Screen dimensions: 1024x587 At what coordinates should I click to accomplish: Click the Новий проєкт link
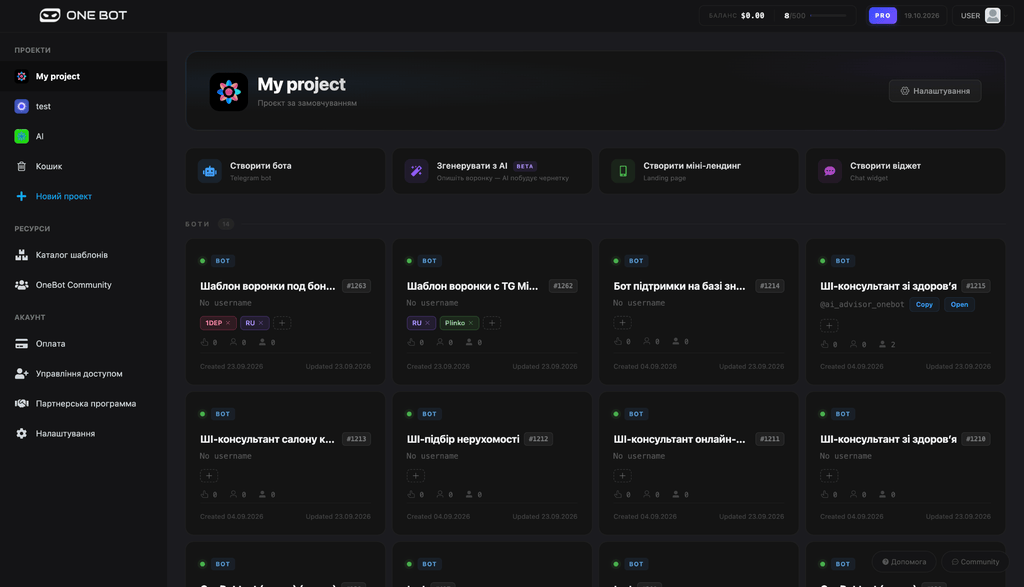[63, 197]
